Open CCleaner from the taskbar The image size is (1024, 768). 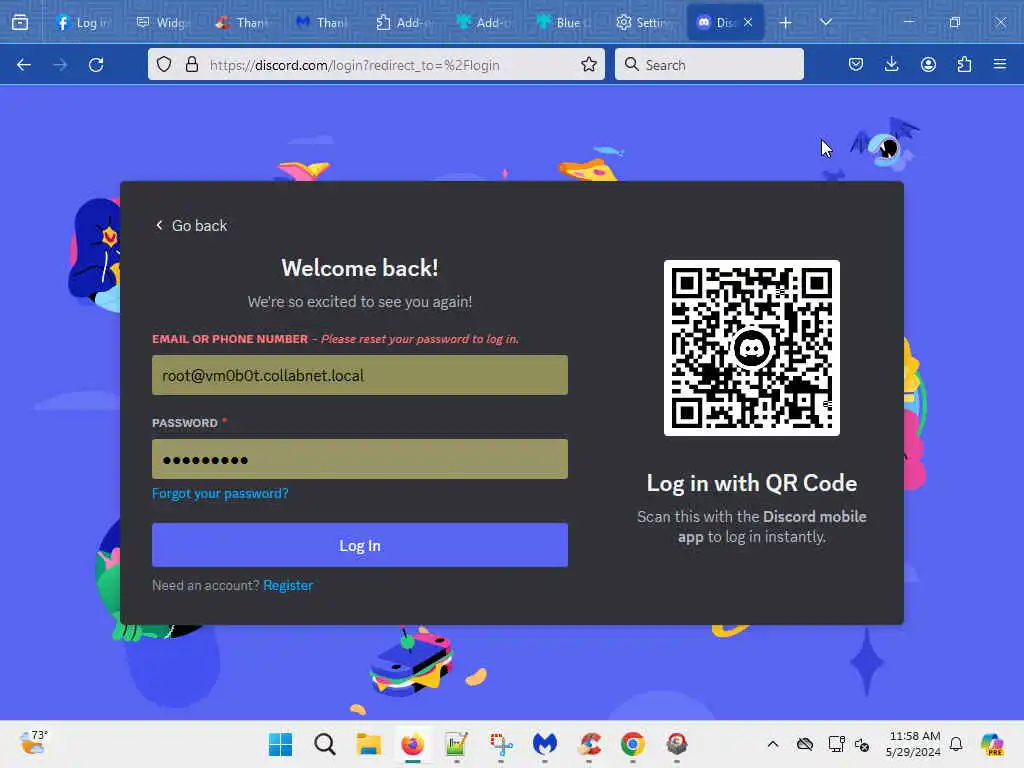[589, 744]
